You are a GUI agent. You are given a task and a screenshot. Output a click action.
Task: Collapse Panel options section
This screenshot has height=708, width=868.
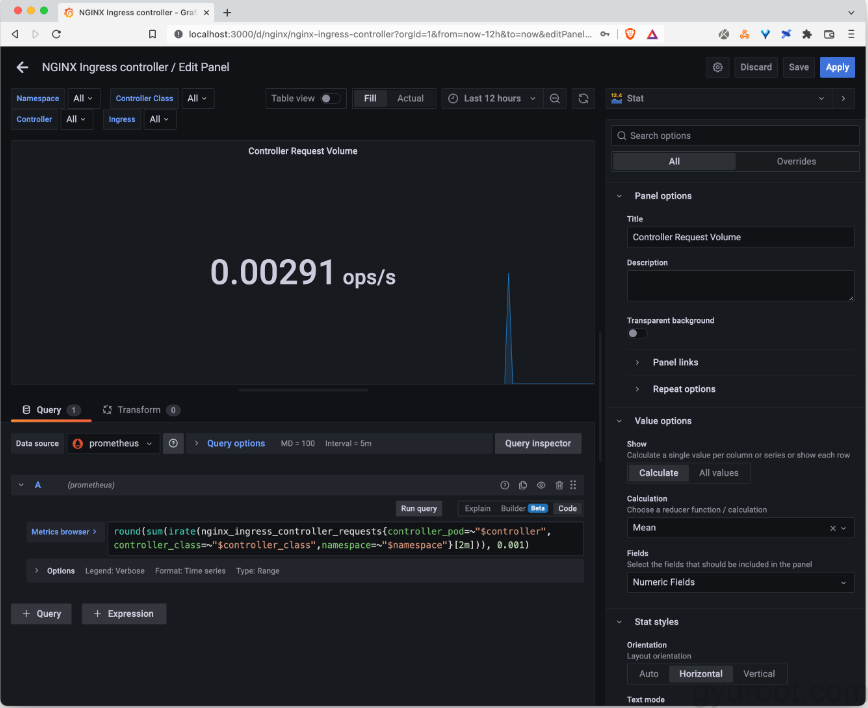tap(663, 196)
